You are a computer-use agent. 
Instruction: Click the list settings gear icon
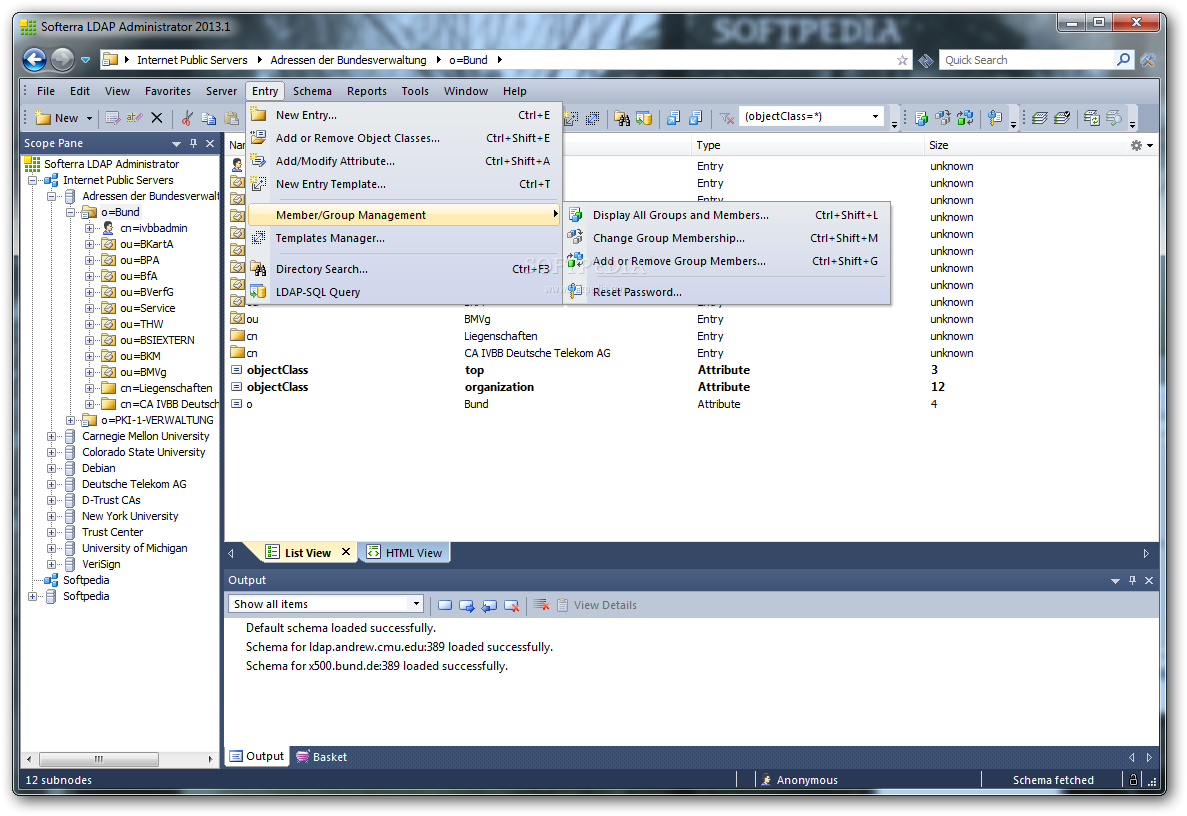pyautogui.click(x=1136, y=145)
